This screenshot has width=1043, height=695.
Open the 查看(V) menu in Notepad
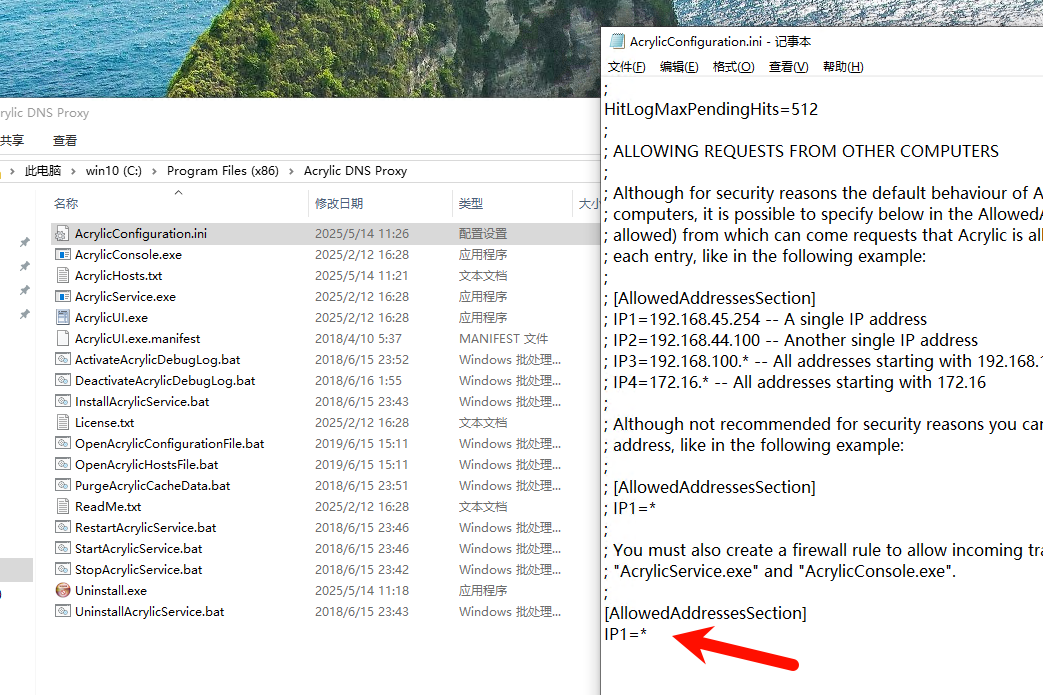(788, 67)
